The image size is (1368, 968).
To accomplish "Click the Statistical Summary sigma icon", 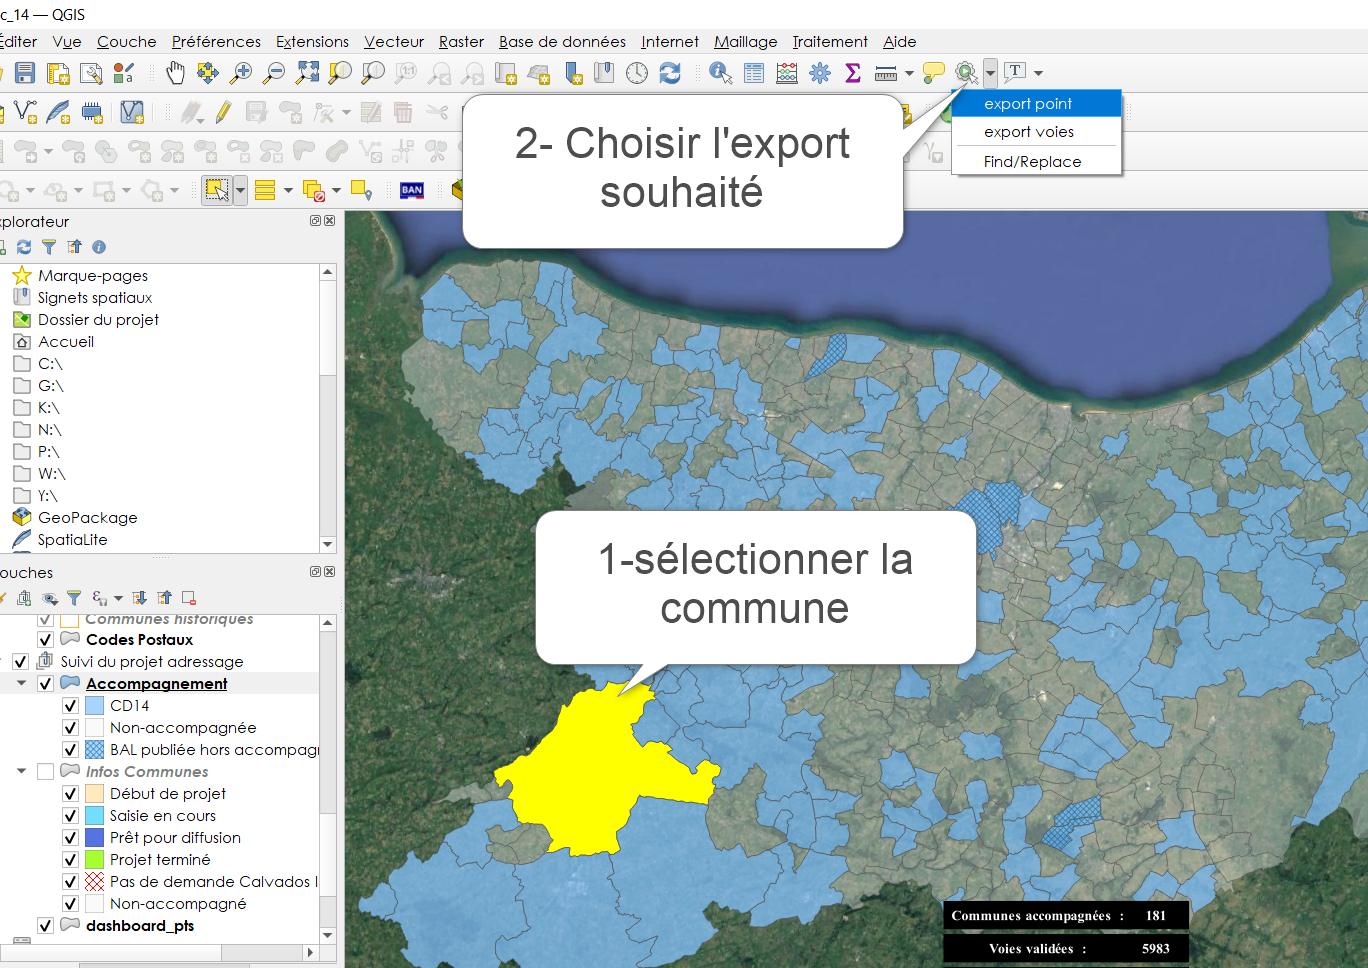I will click(853, 73).
